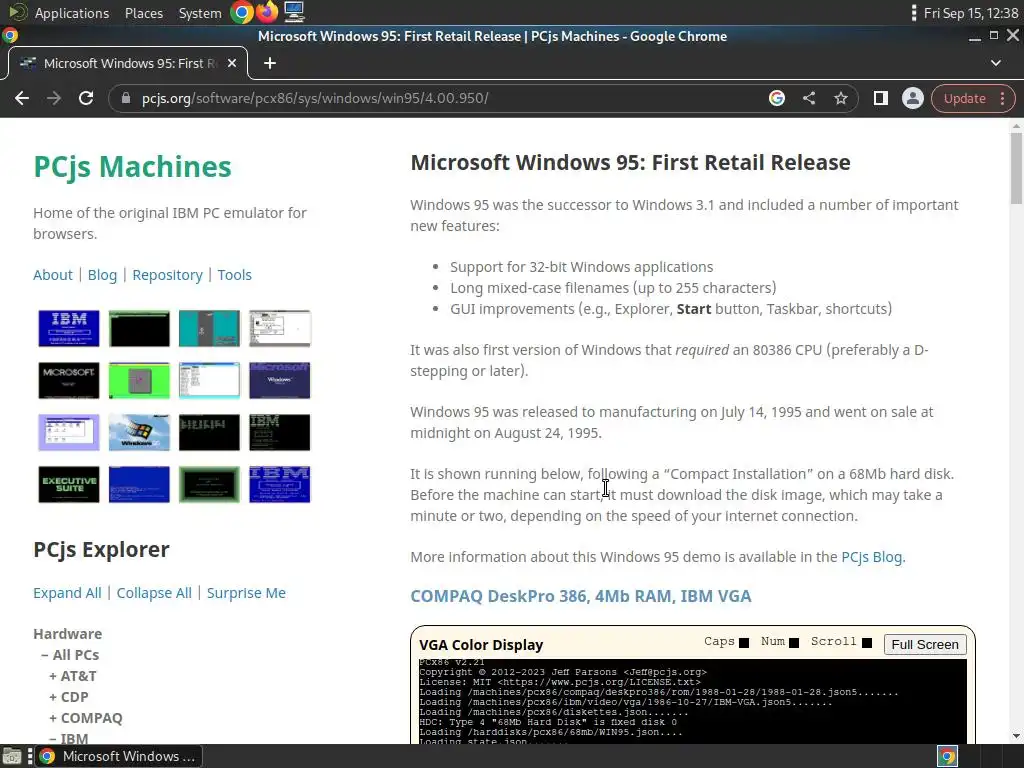Open the white windows thumbnail in top row
Screen dimensions: 1024x768
tap(280, 328)
